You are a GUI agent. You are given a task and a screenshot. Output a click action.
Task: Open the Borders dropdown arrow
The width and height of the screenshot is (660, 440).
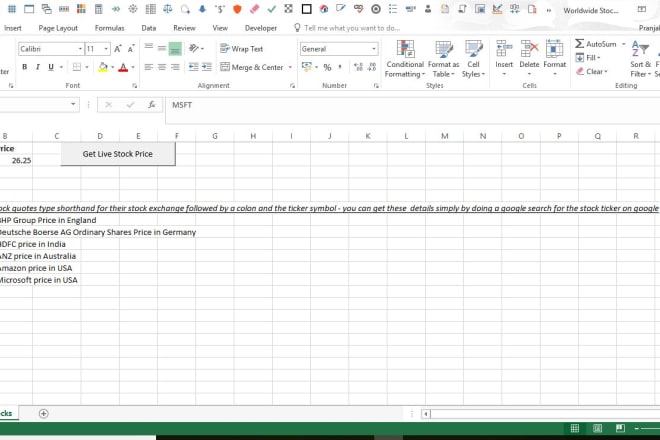(87, 67)
